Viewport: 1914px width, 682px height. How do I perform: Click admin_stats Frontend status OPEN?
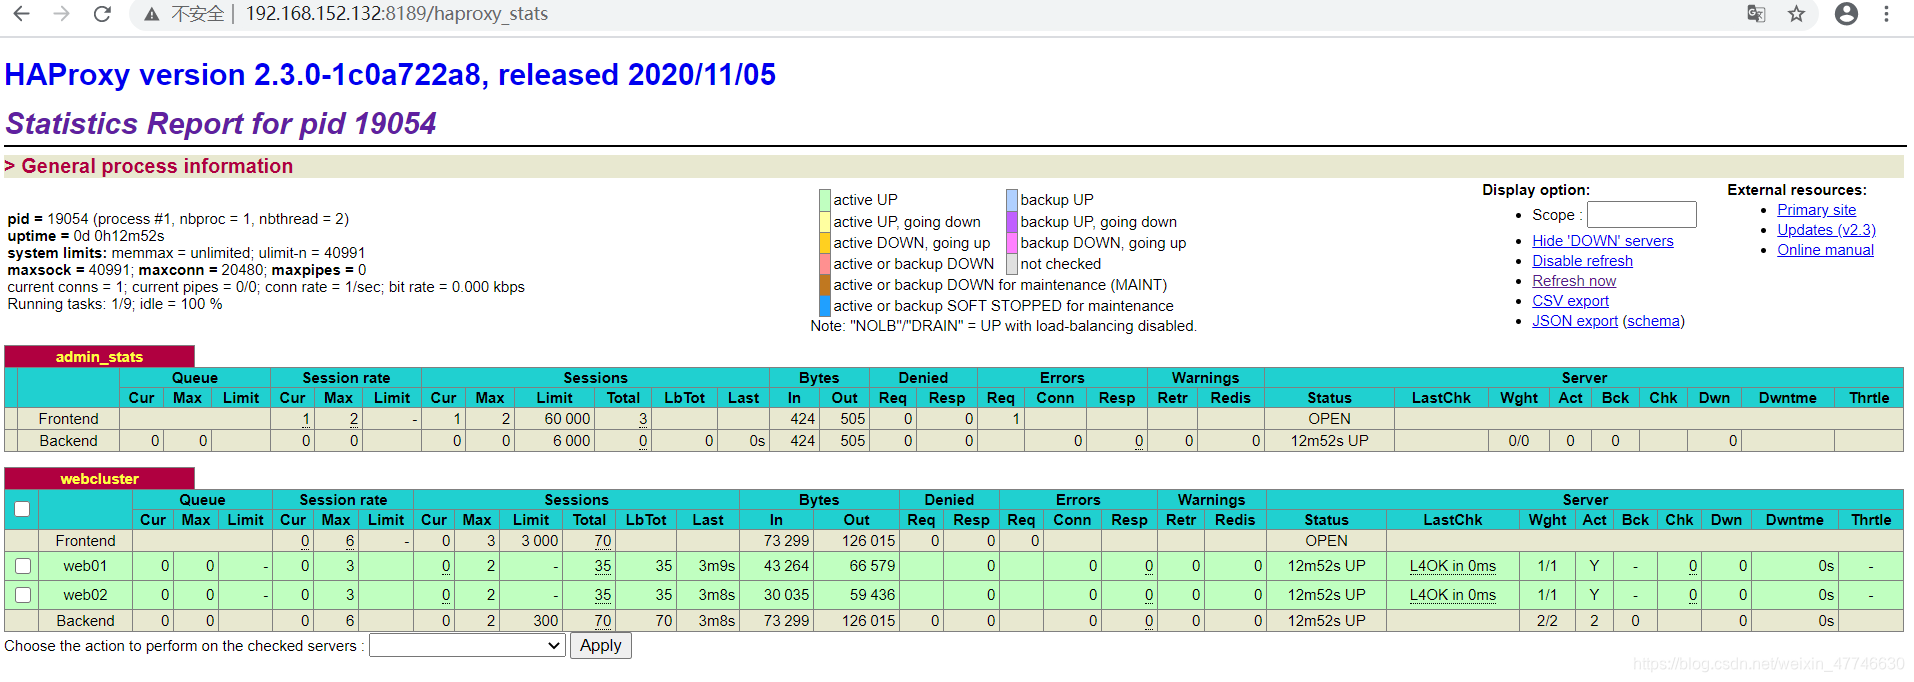(1329, 419)
